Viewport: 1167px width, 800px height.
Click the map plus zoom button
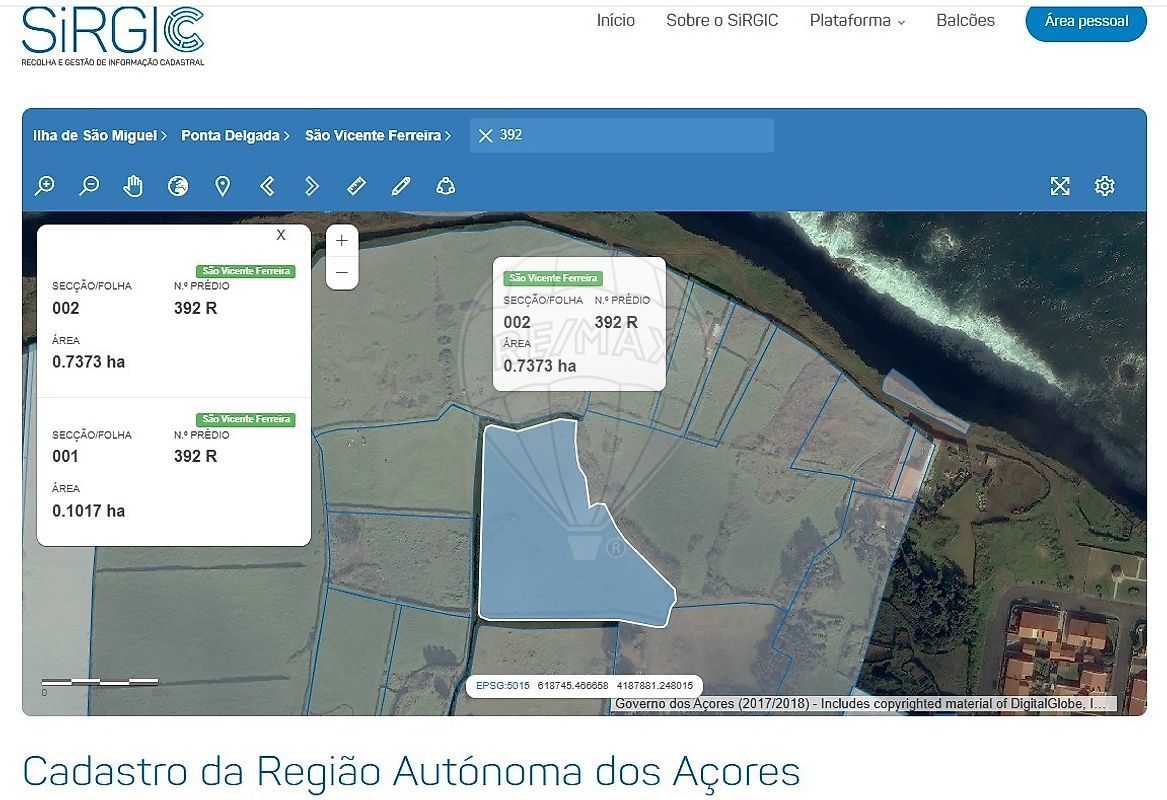[x=342, y=240]
